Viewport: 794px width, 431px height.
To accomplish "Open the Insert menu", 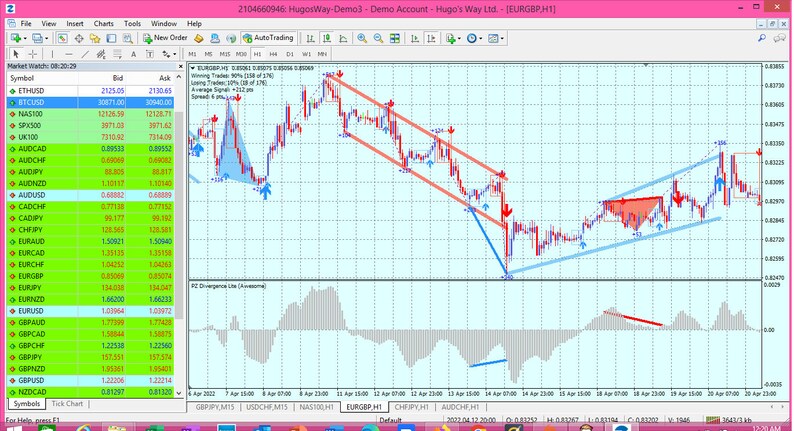I will coord(75,23).
